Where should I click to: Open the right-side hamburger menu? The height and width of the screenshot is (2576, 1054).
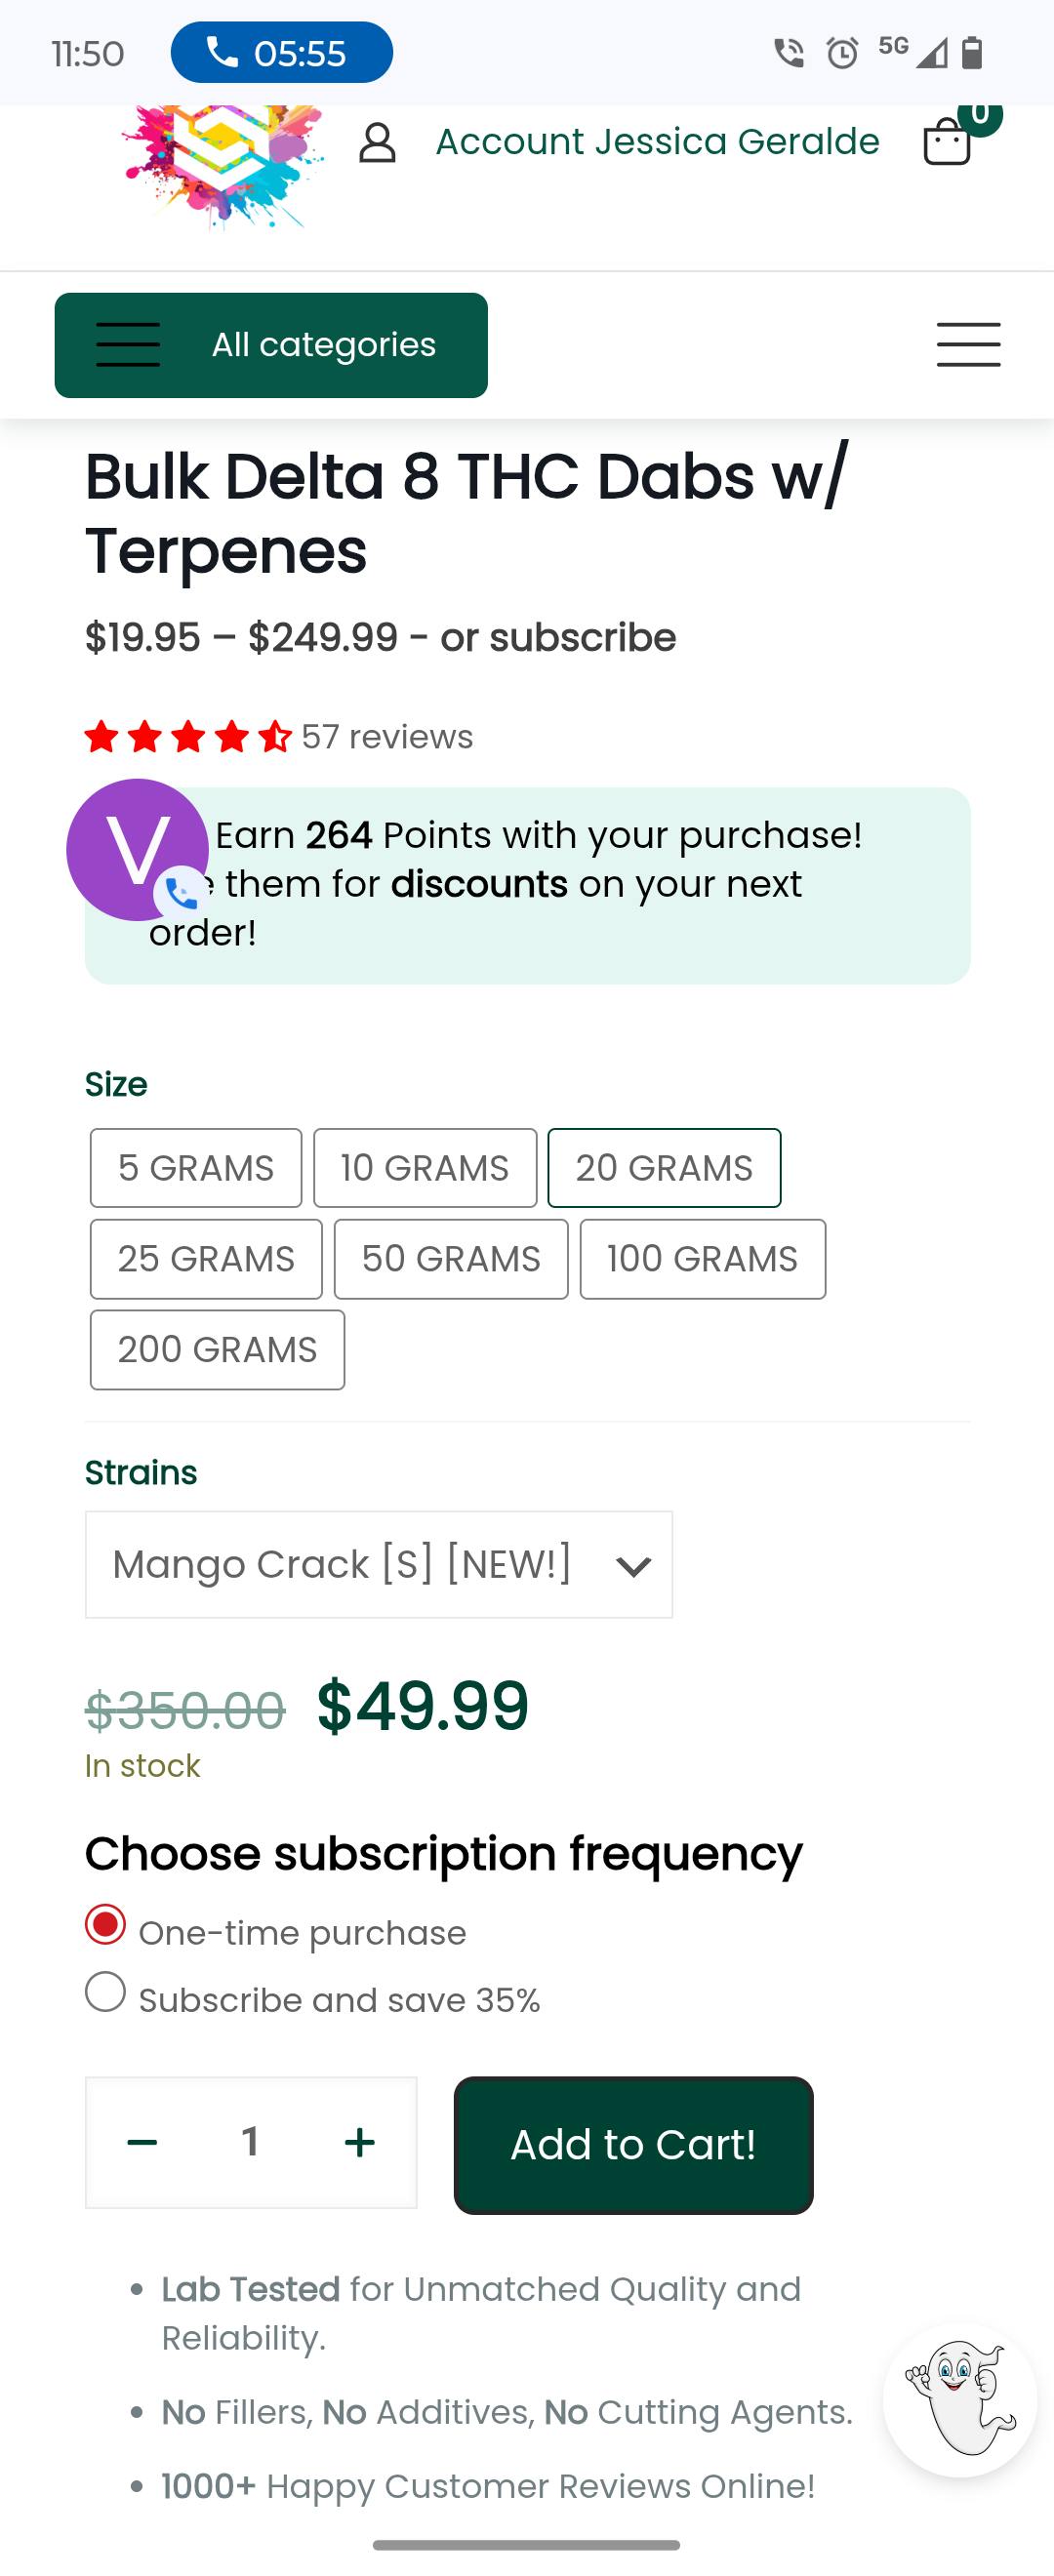pyautogui.click(x=968, y=345)
